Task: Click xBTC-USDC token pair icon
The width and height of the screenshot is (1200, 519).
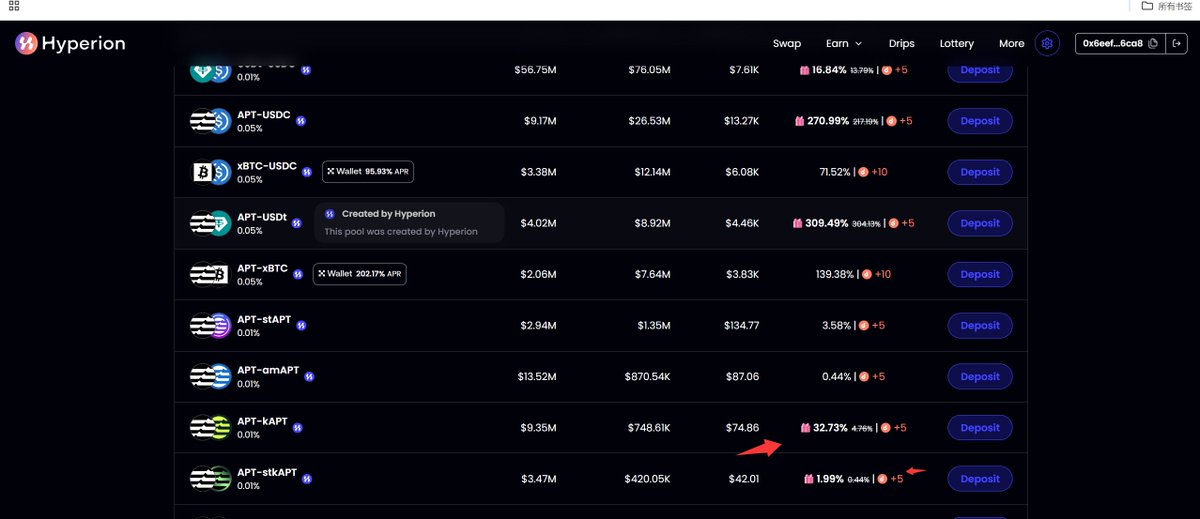Action: [210, 172]
